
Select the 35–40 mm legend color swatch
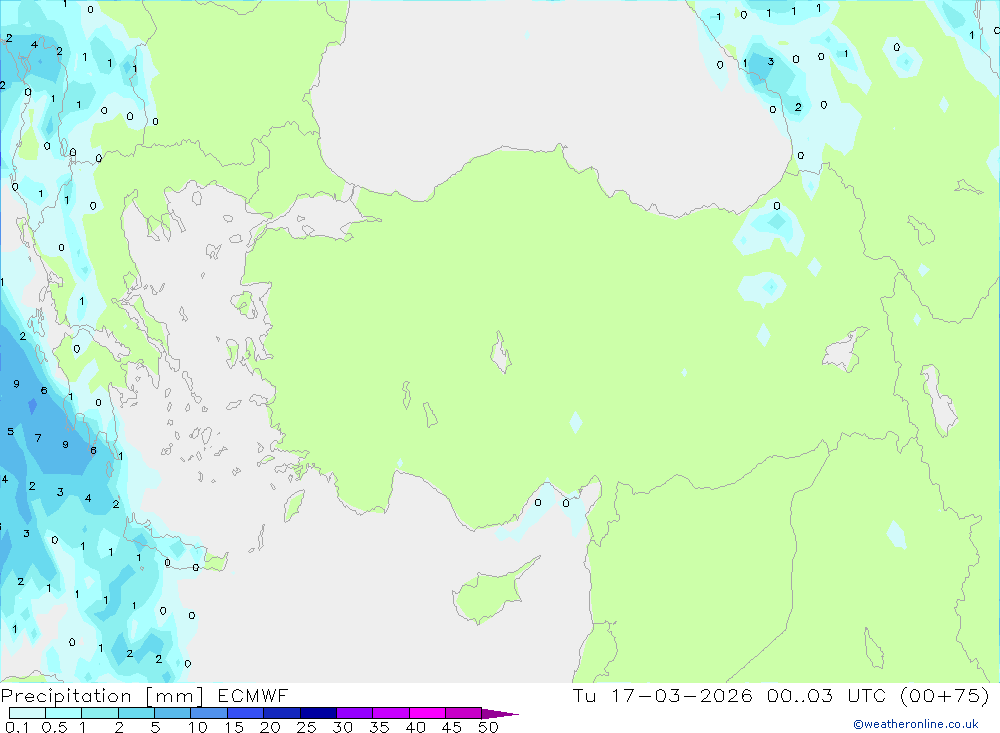pos(390,713)
